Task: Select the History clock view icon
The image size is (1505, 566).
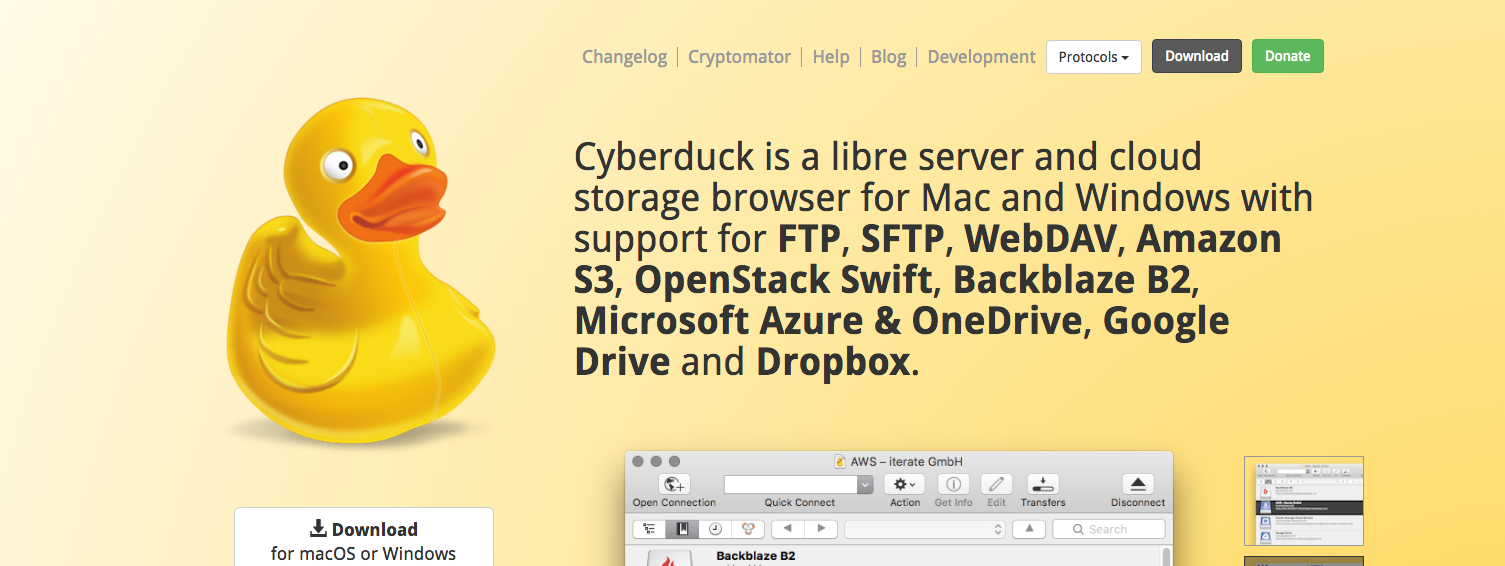Action: coord(715,529)
